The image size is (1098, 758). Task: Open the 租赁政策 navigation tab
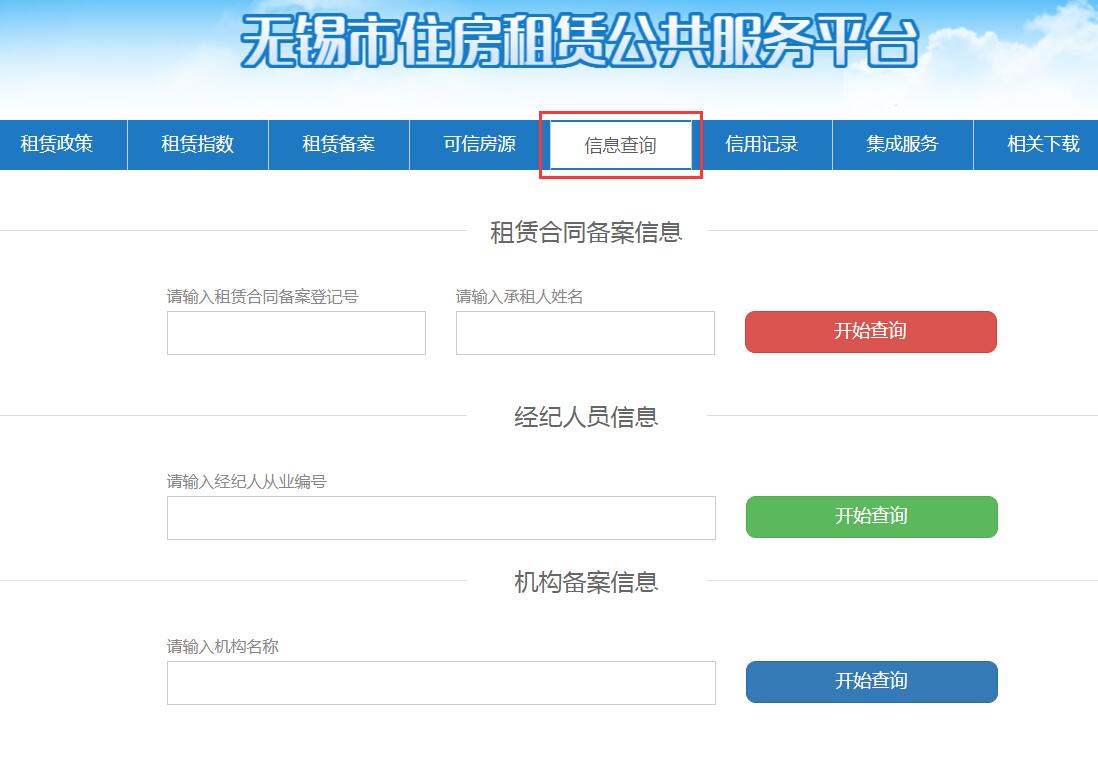click(x=57, y=144)
